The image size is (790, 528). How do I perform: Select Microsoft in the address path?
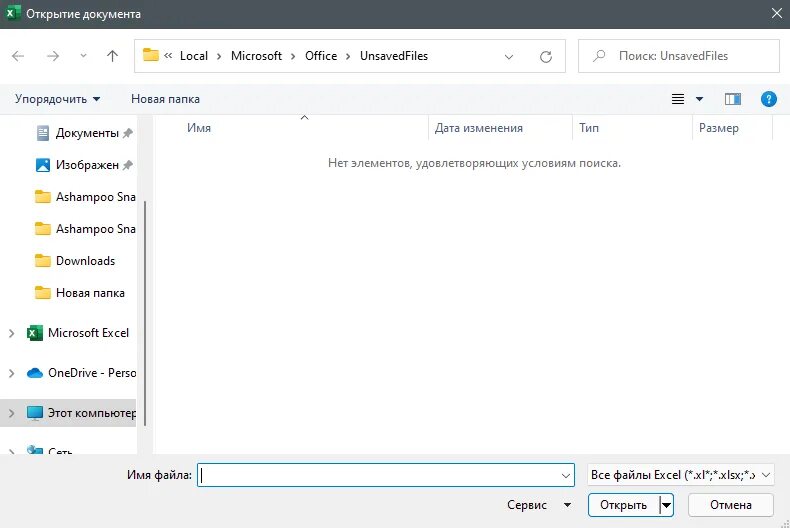coord(256,56)
